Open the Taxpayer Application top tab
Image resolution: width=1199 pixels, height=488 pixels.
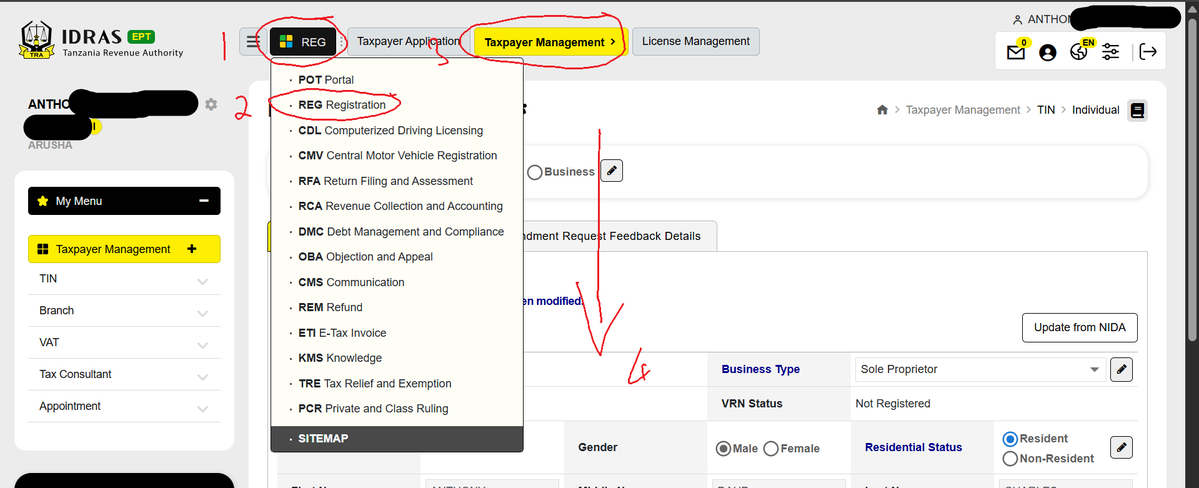408,41
